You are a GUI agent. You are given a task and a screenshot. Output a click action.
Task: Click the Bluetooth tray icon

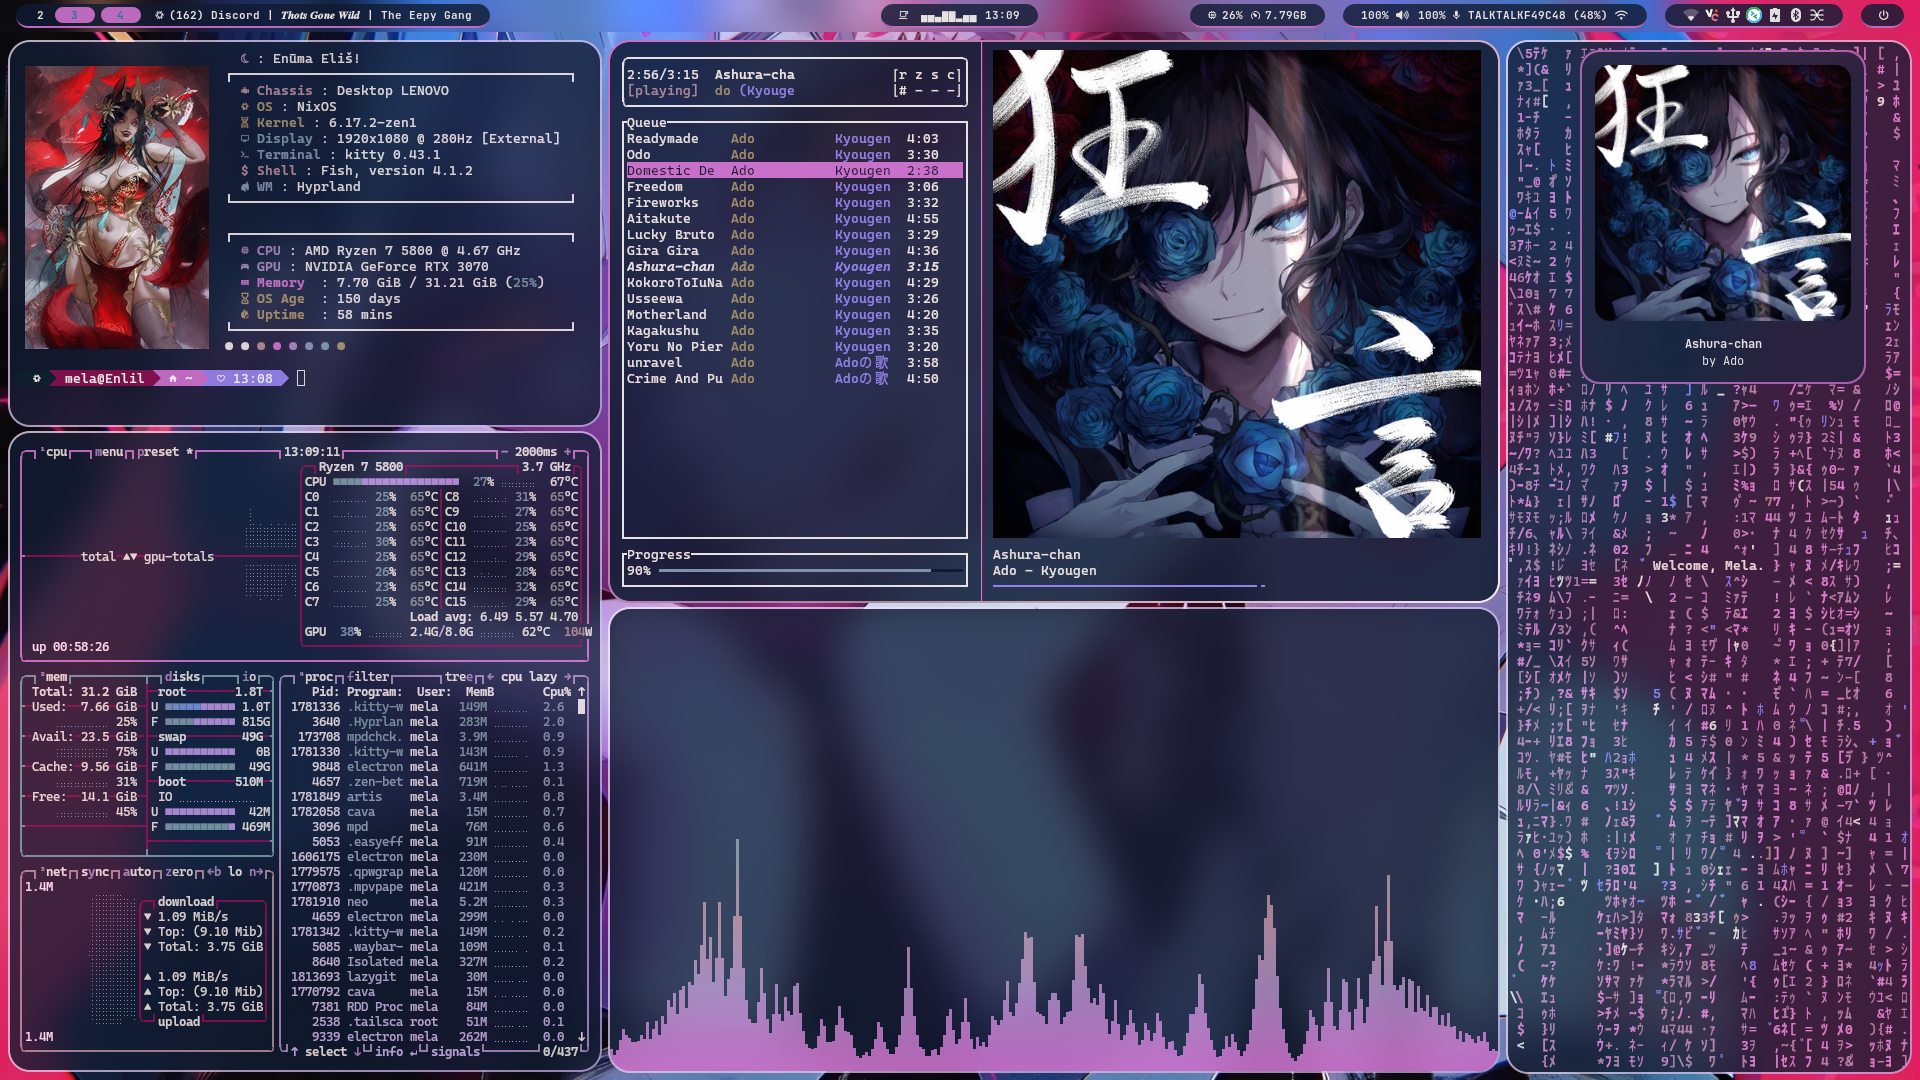pyautogui.click(x=1795, y=15)
